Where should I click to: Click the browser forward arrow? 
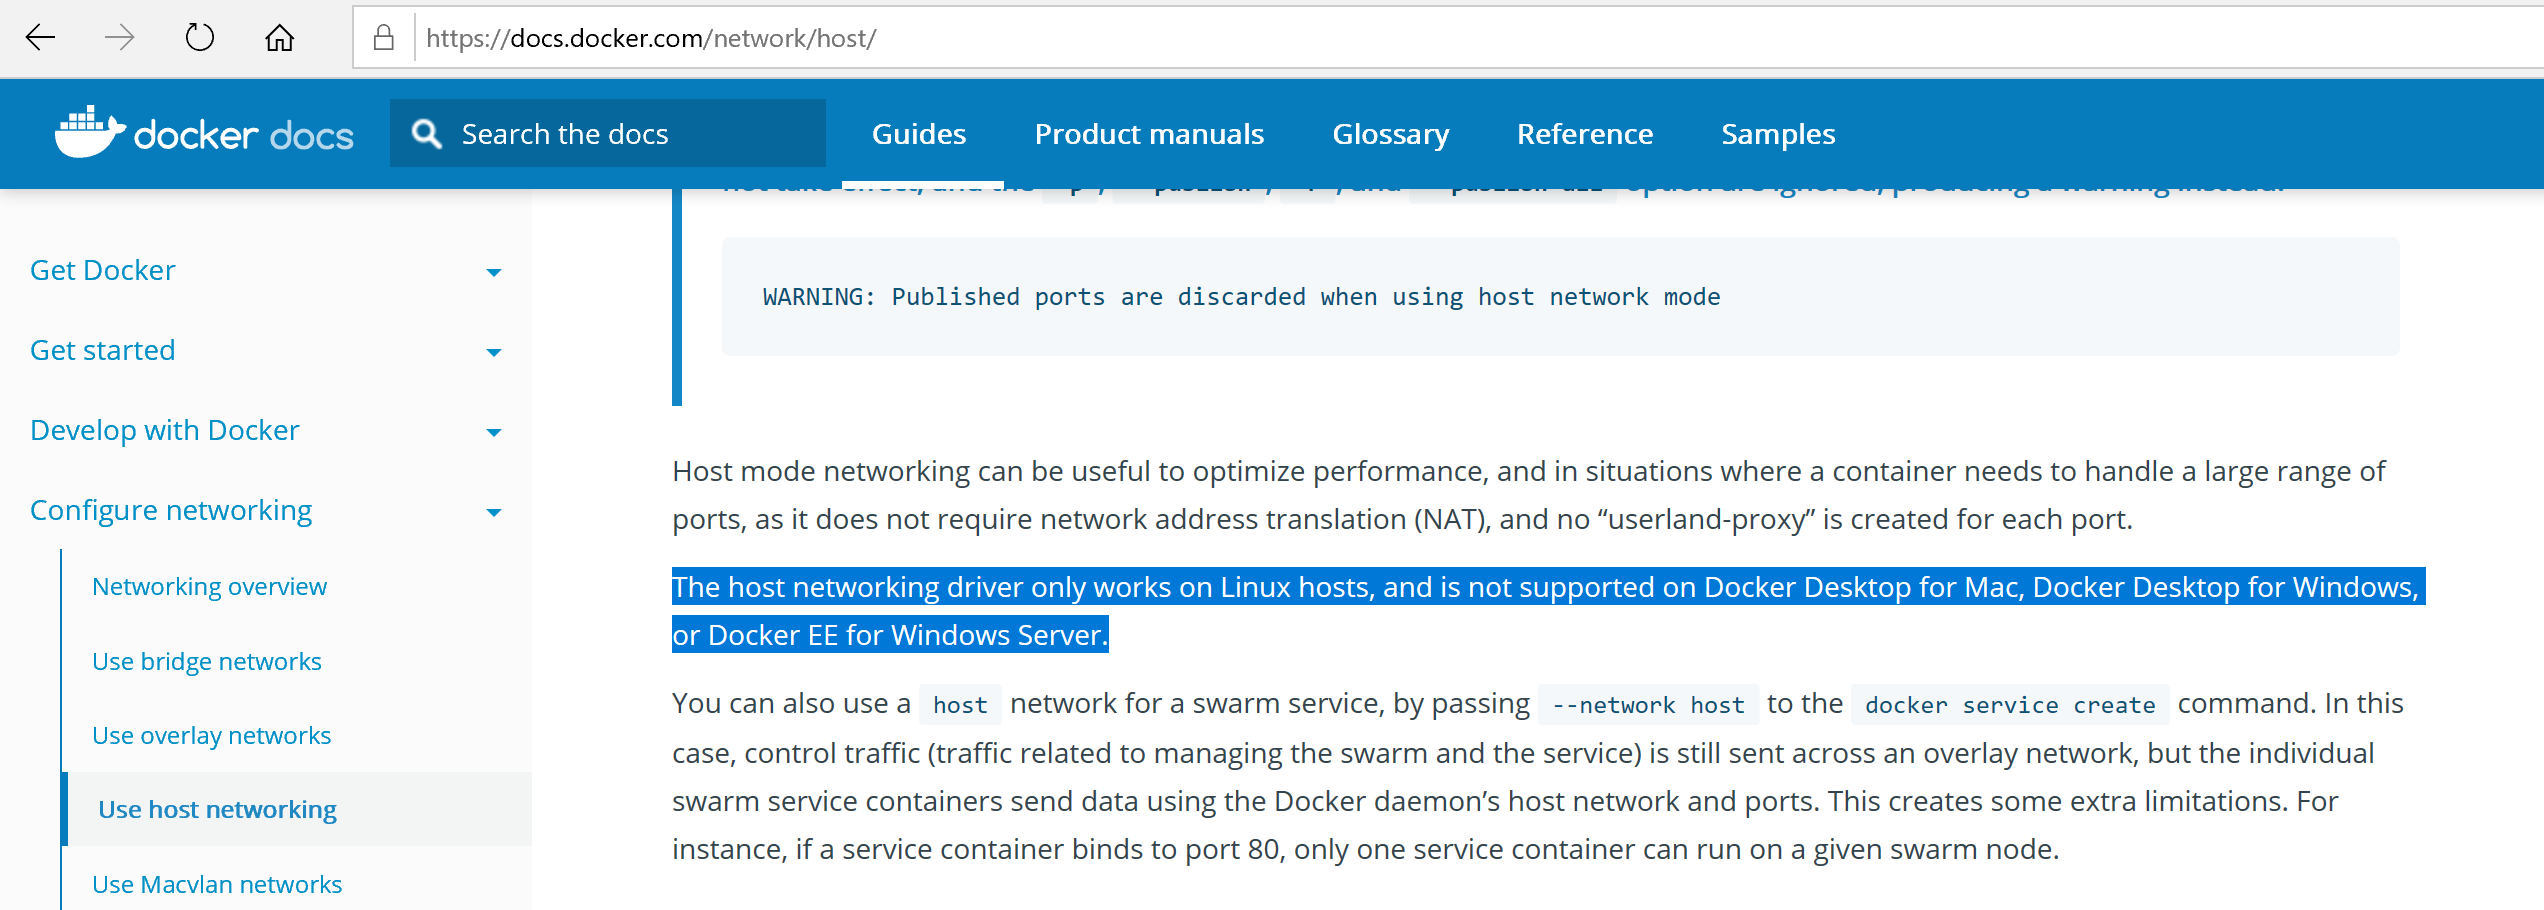point(120,38)
